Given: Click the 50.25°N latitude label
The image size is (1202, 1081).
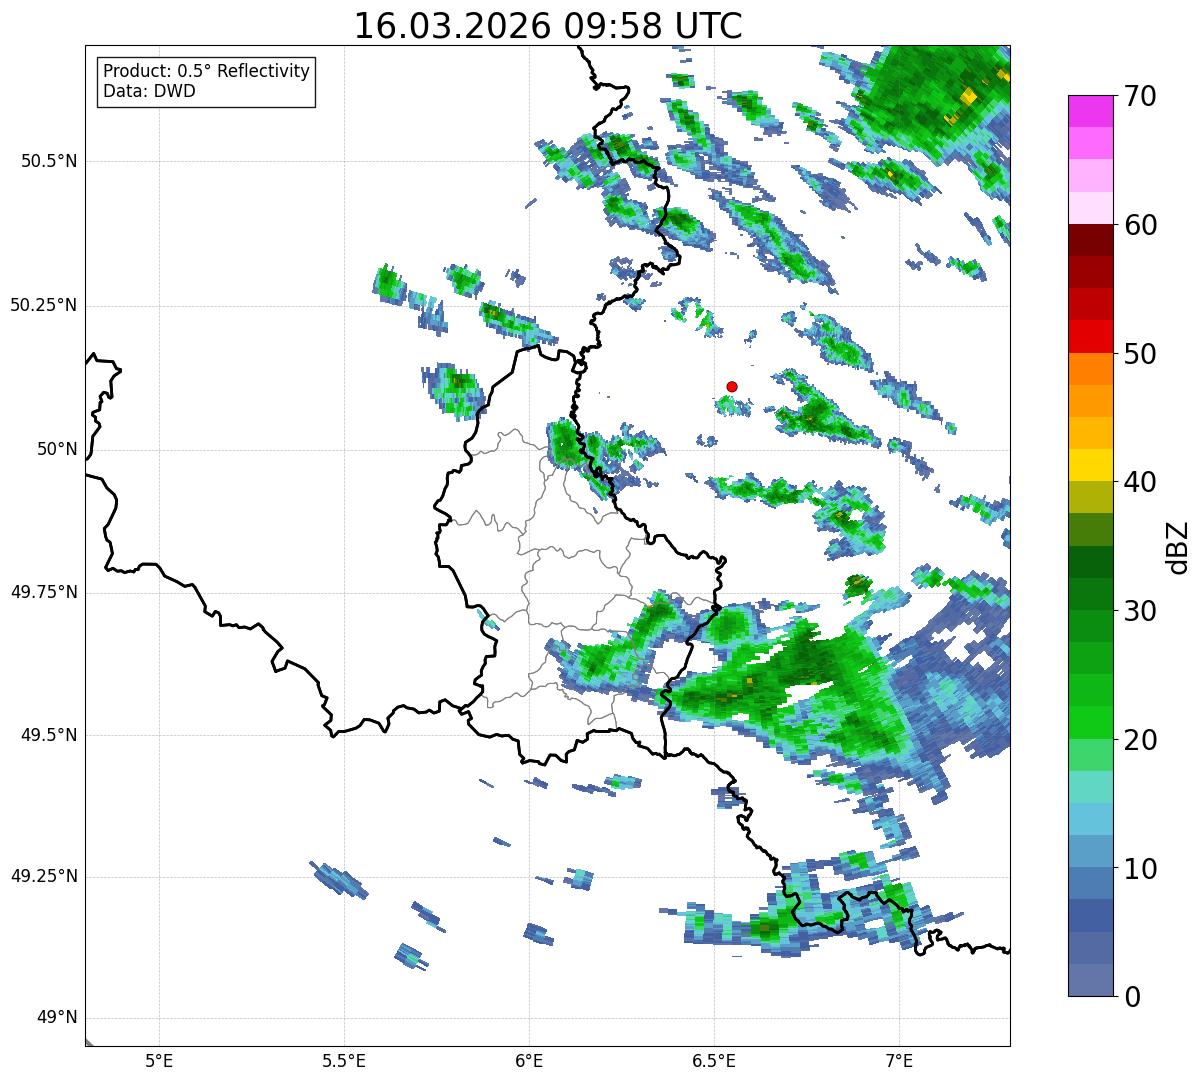Looking at the screenshot, I should 44,305.
